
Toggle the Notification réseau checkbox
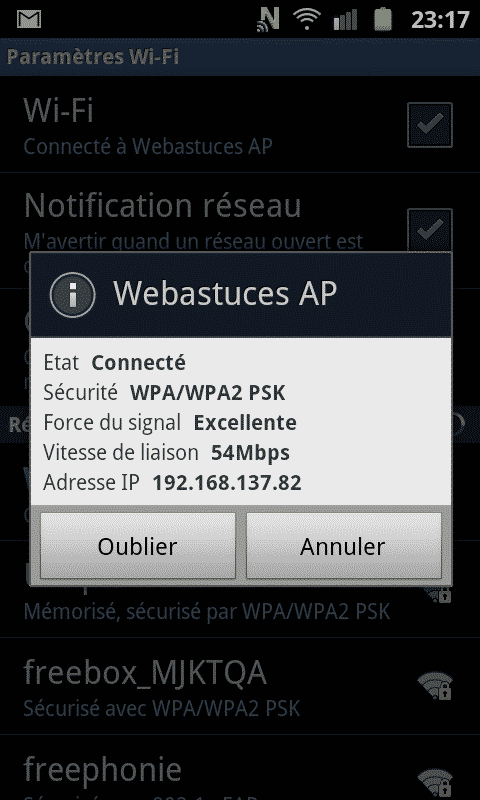430,231
